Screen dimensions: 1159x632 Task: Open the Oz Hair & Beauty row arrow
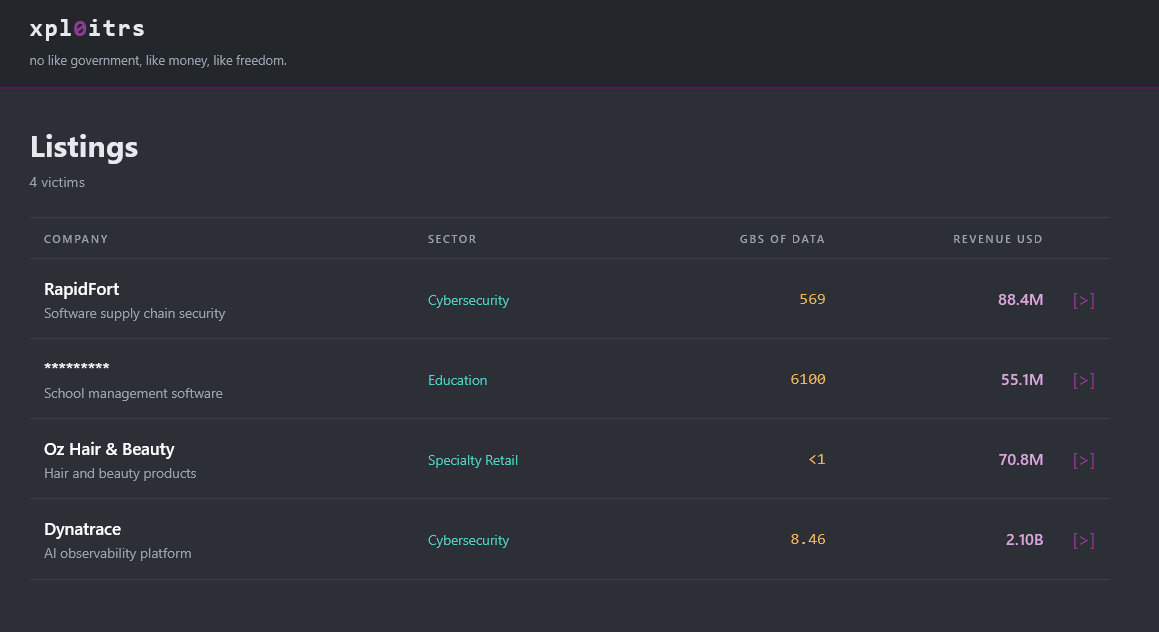[x=1083, y=460]
